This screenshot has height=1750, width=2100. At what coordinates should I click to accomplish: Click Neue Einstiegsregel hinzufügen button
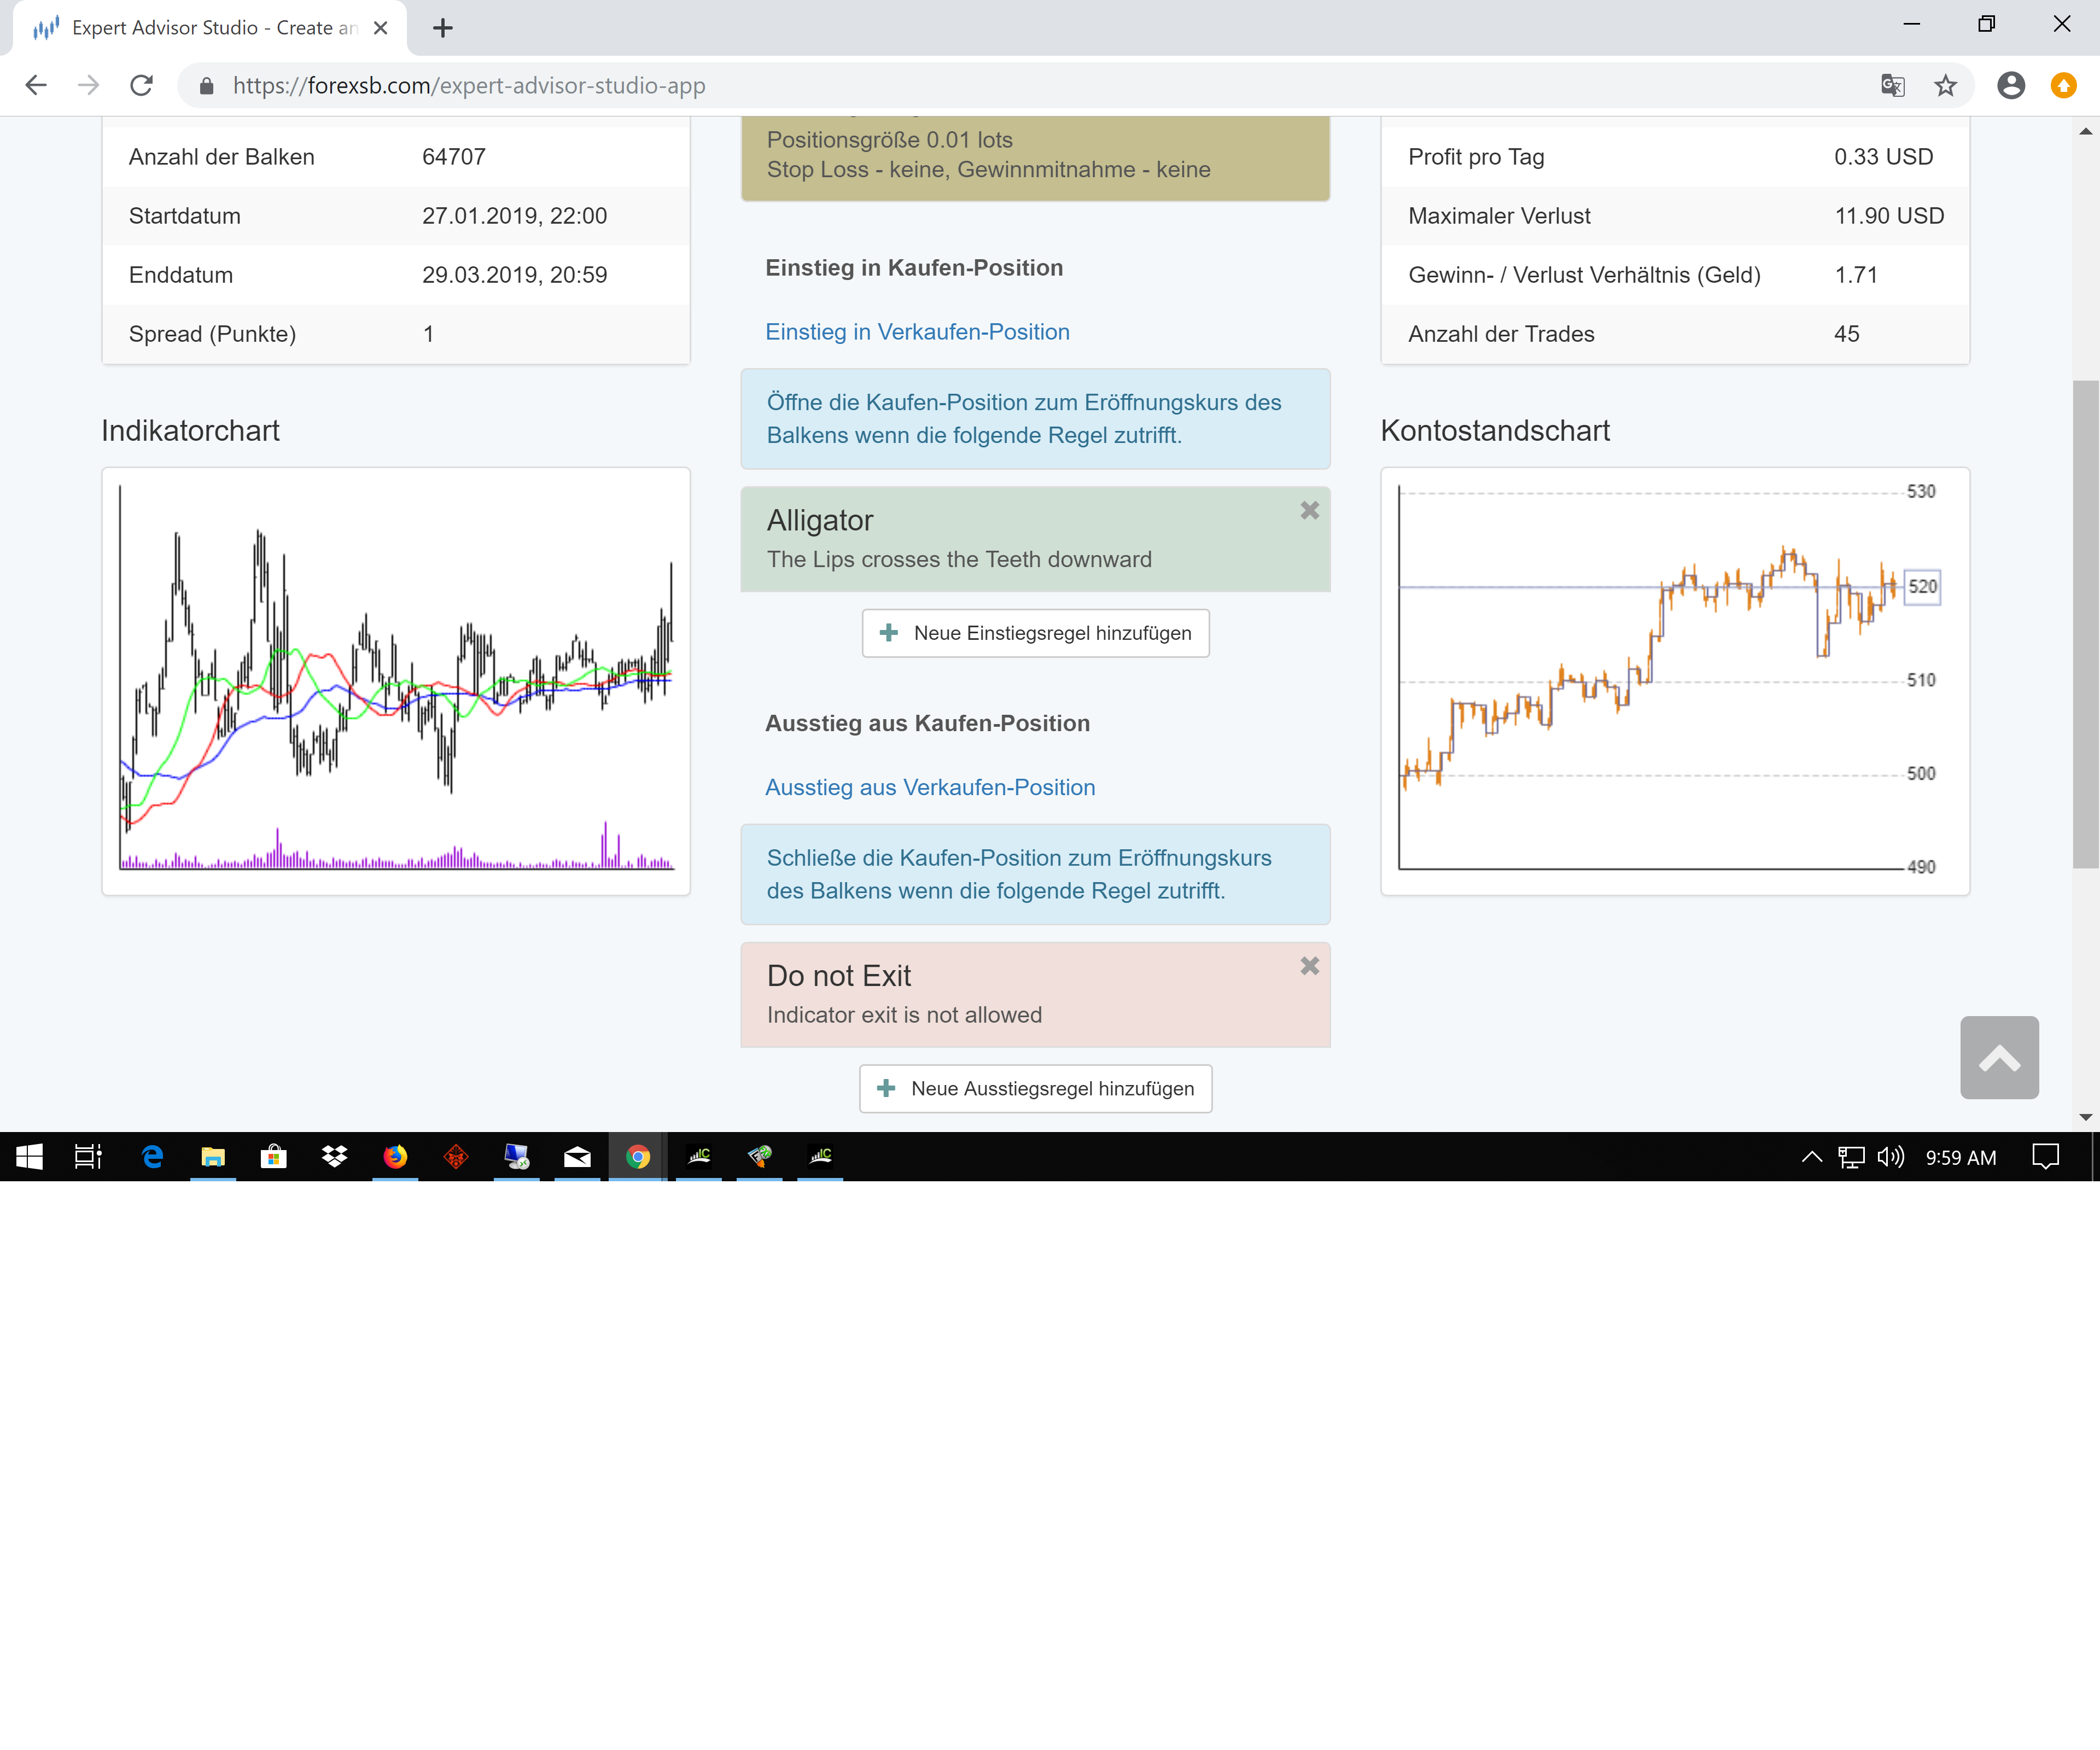point(1035,633)
